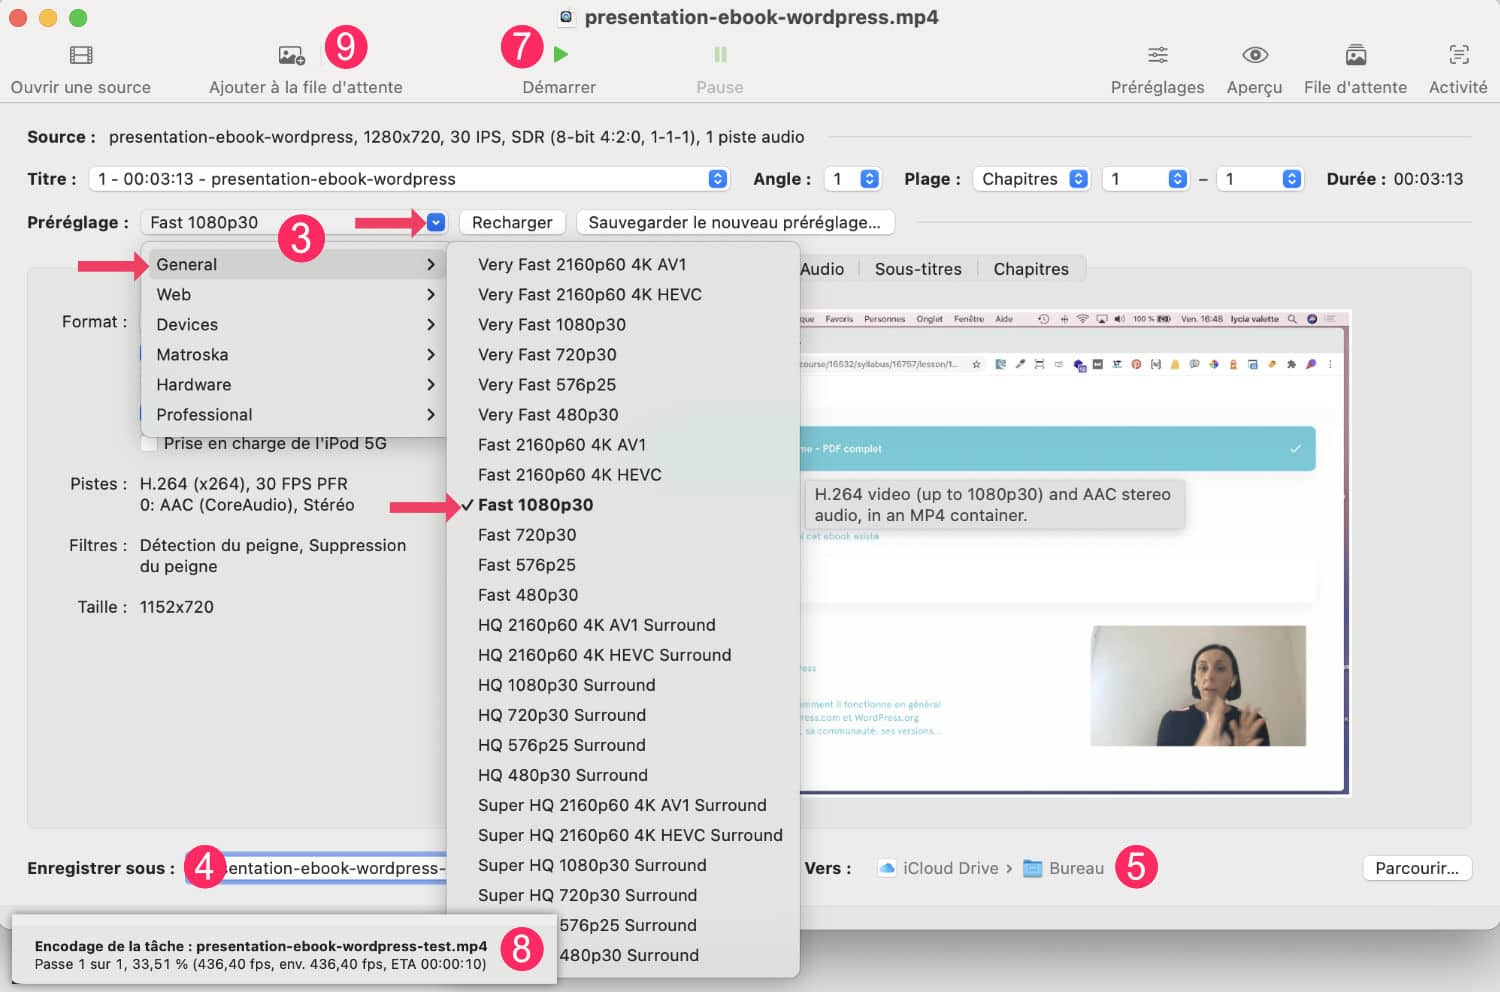The height and width of the screenshot is (992, 1500).
Task: Click the Encodage de la tâche status text
Action: pos(261,946)
